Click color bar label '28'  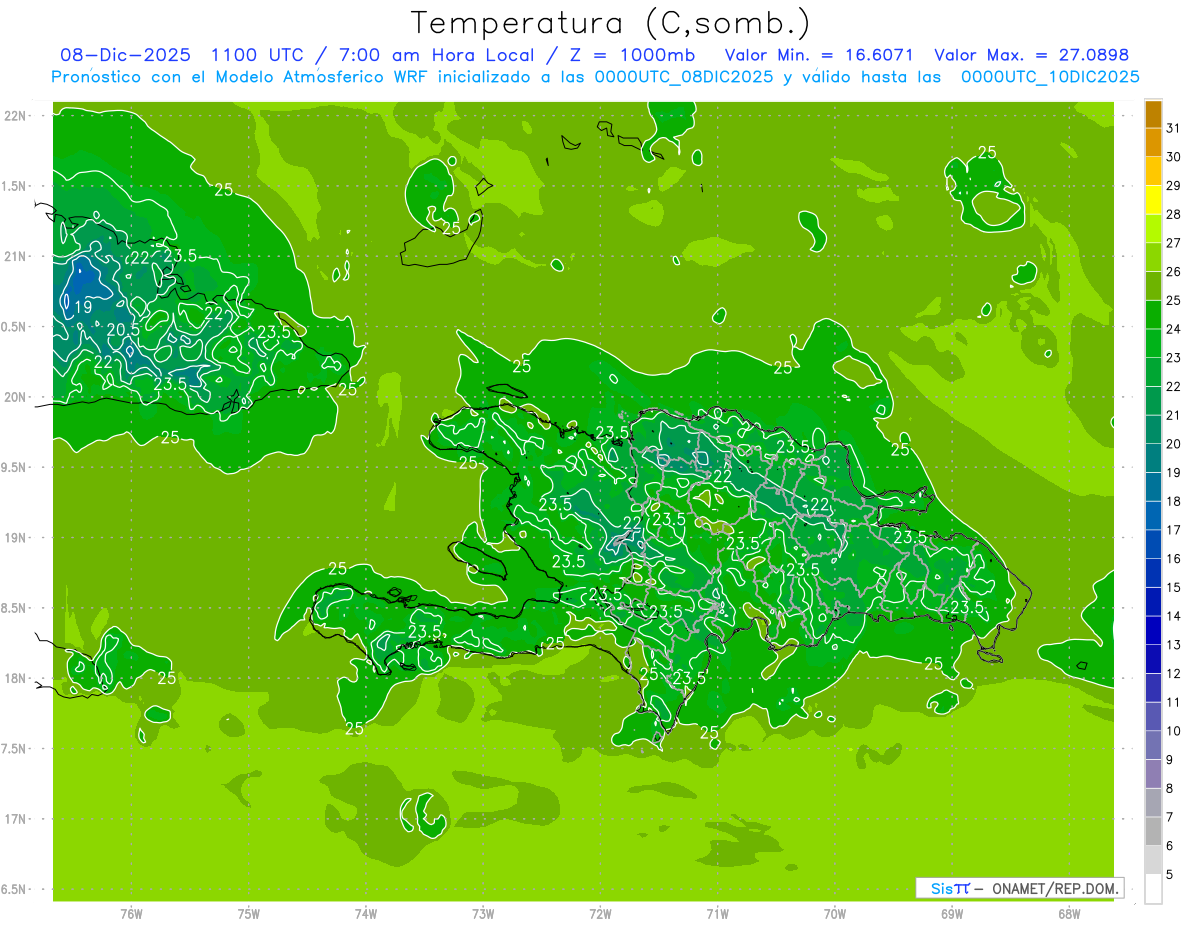click(1174, 214)
